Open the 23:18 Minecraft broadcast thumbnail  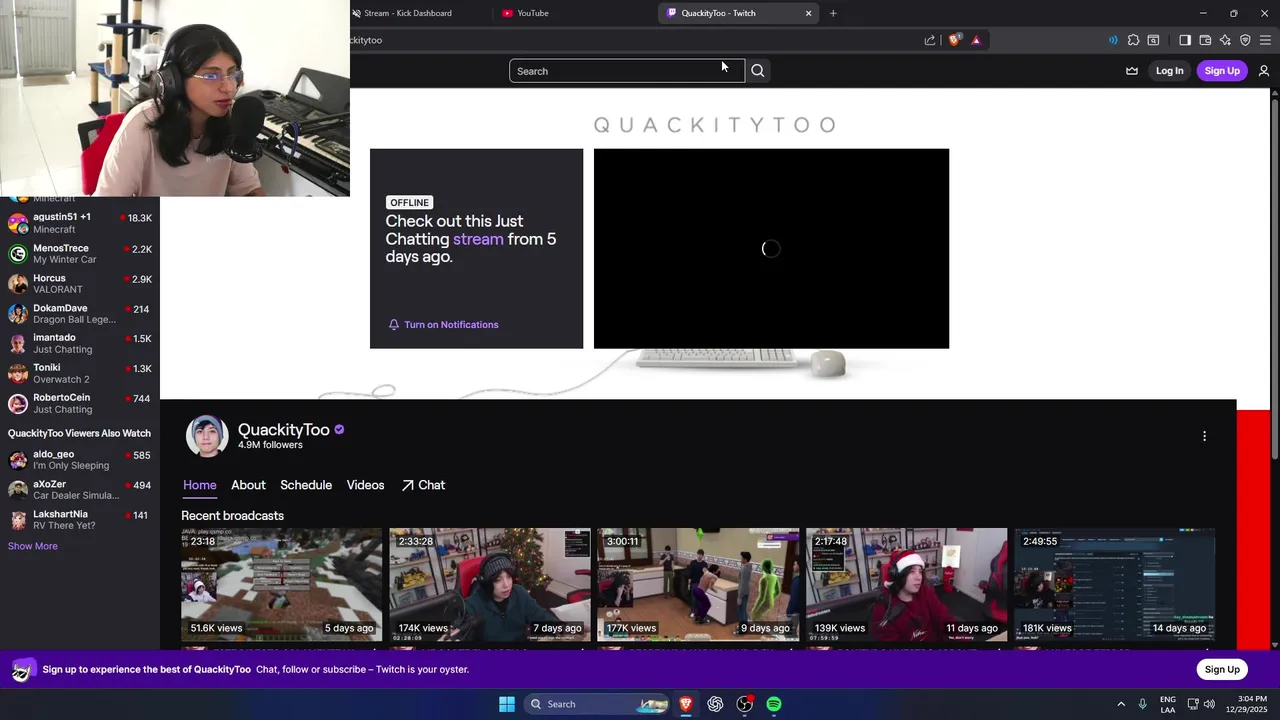click(x=281, y=584)
